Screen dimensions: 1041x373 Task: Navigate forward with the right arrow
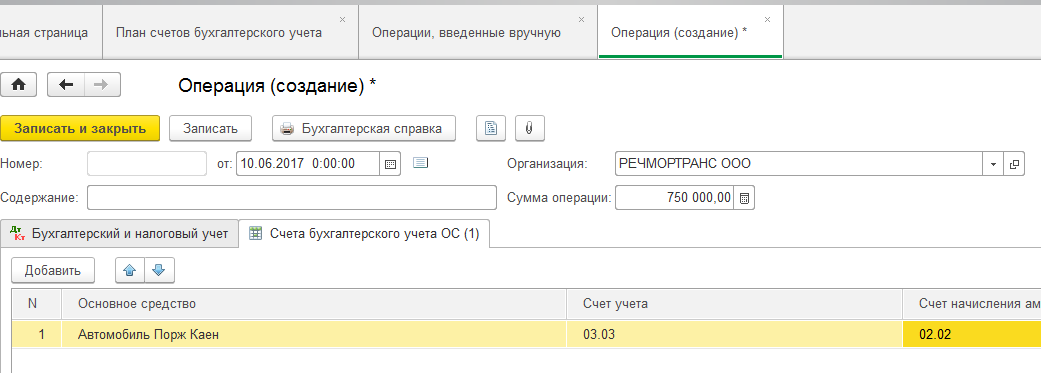tap(101, 85)
